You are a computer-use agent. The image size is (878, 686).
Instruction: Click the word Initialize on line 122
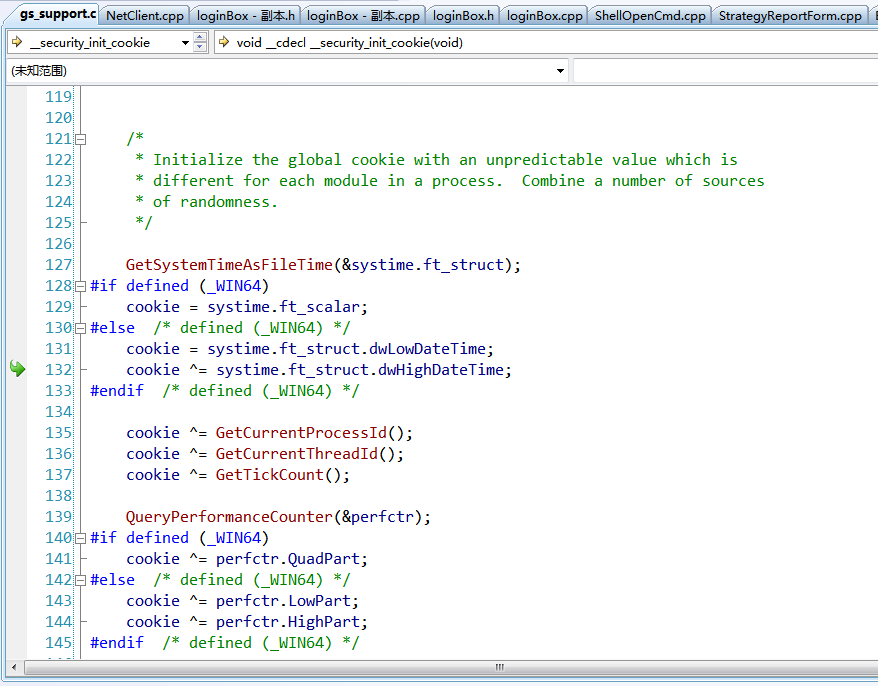(x=198, y=160)
